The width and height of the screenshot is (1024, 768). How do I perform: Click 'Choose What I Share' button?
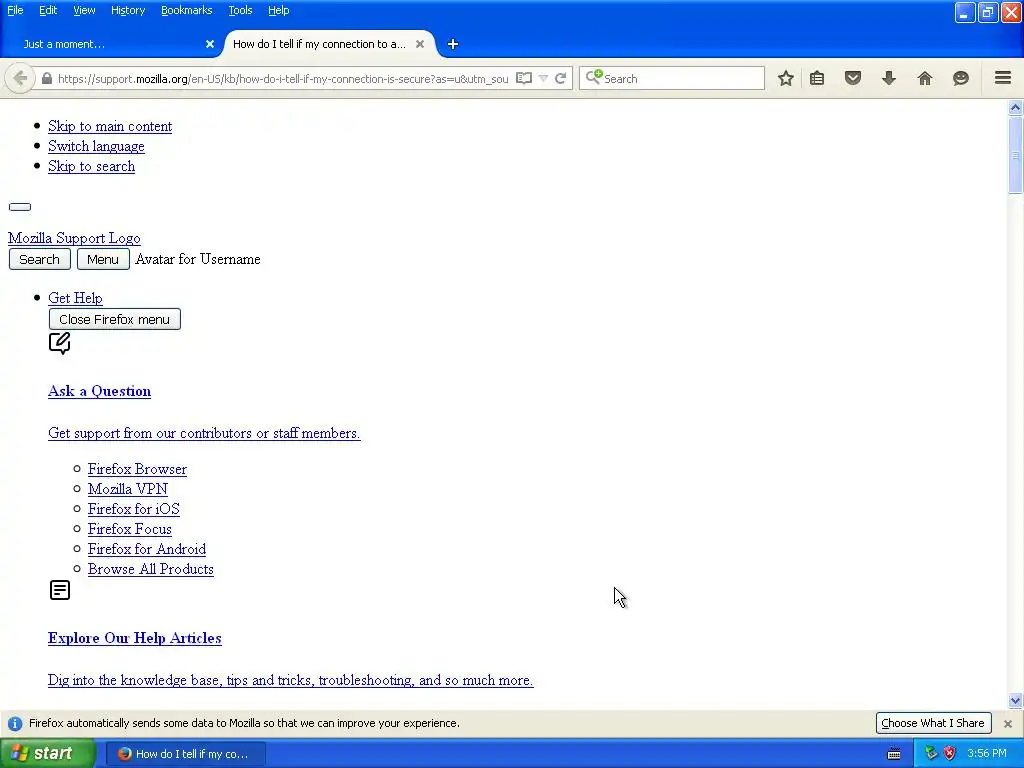pos(933,723)
